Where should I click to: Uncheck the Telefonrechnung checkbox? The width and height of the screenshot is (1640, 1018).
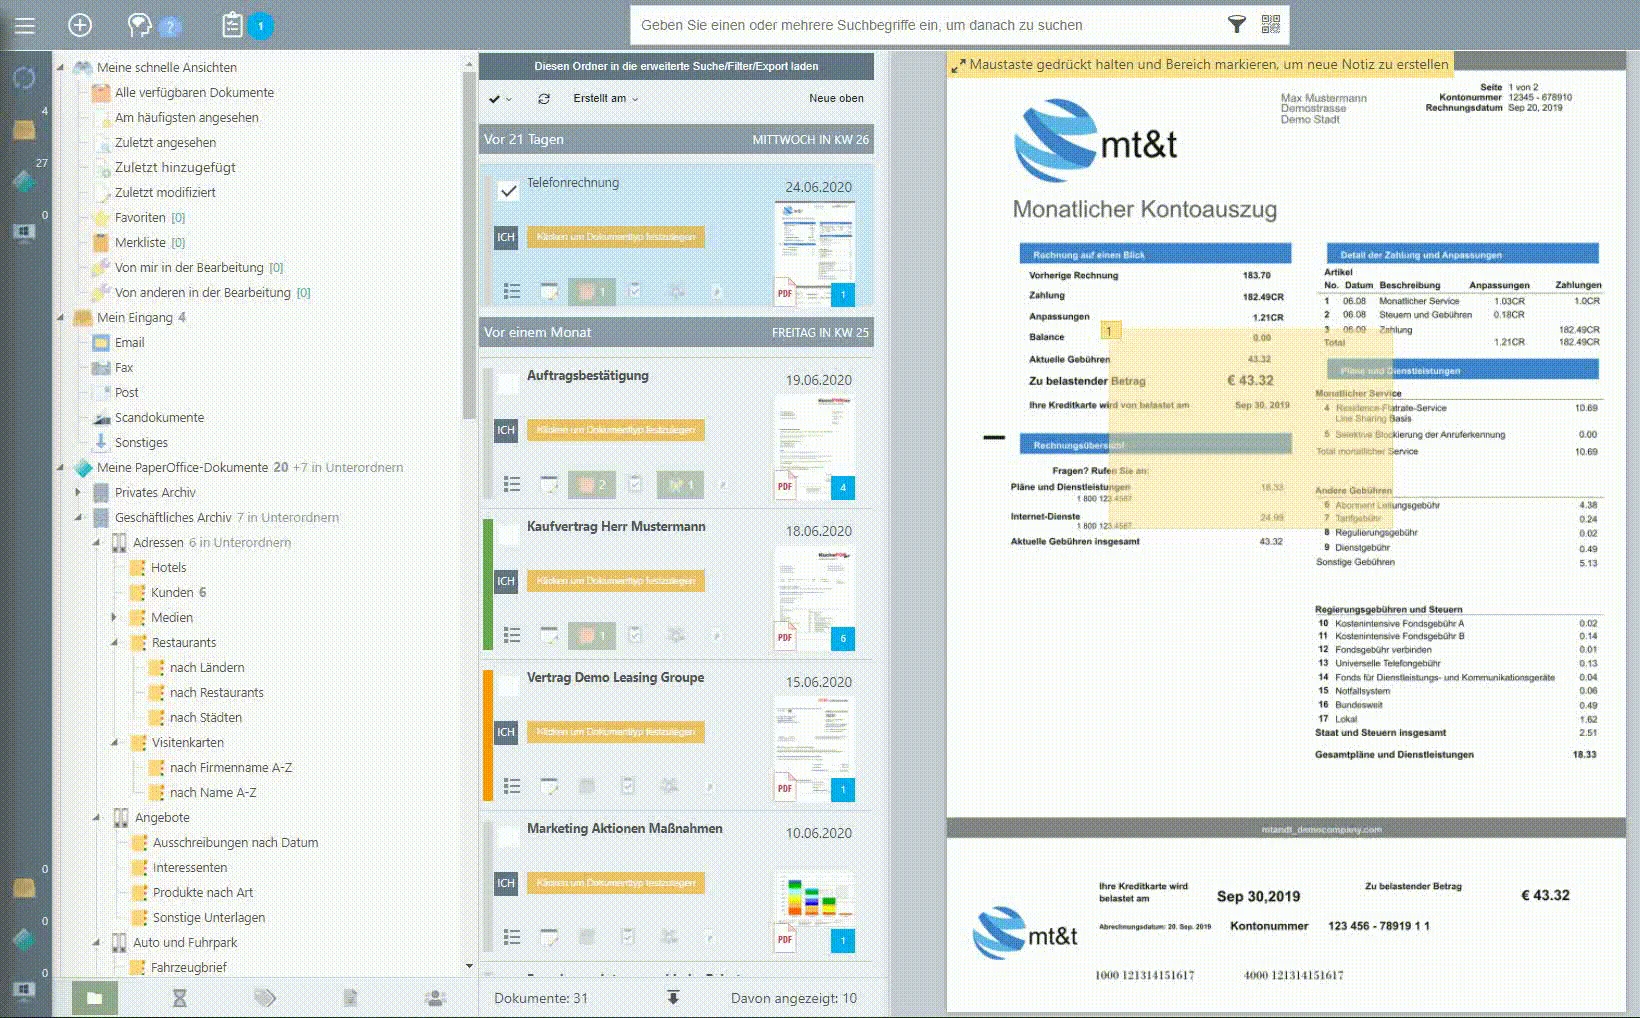(x=509, y=190)
